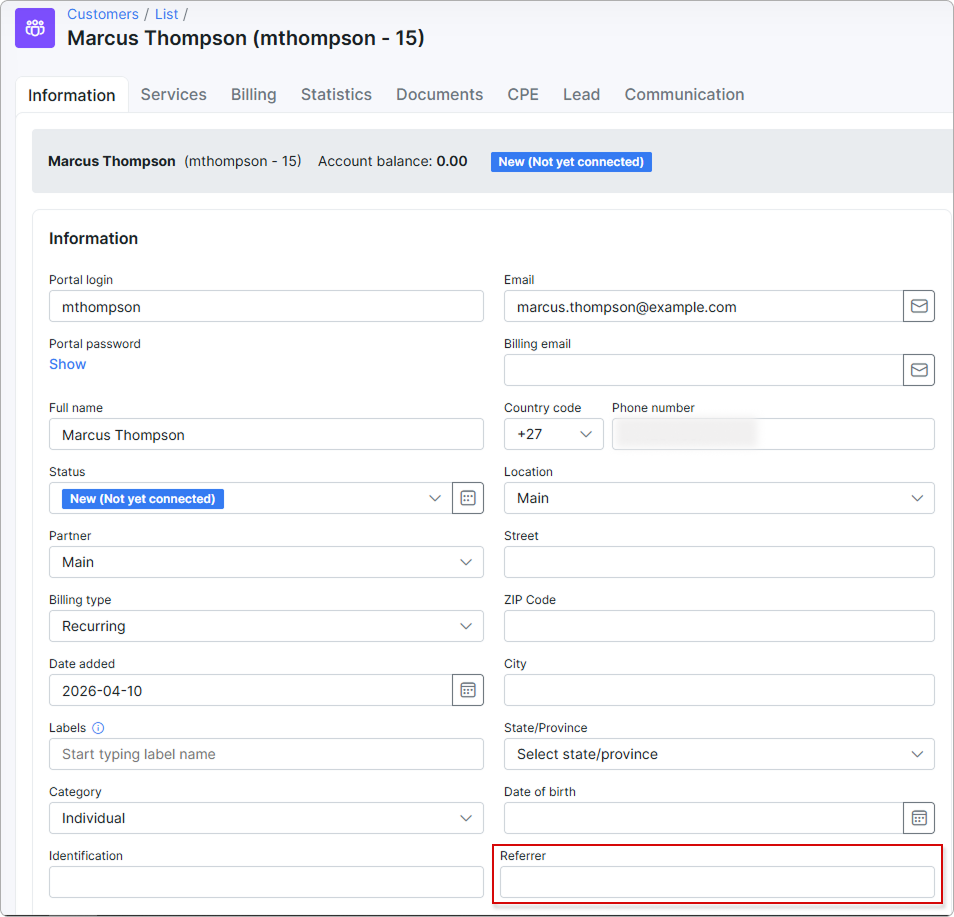
Task: Open the Status dropdown
Action: click(251, 498)
